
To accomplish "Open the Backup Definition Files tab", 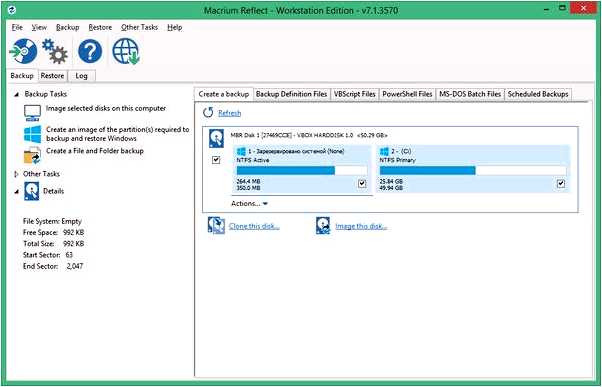I will pyautogui.click(x=291, y=94).
